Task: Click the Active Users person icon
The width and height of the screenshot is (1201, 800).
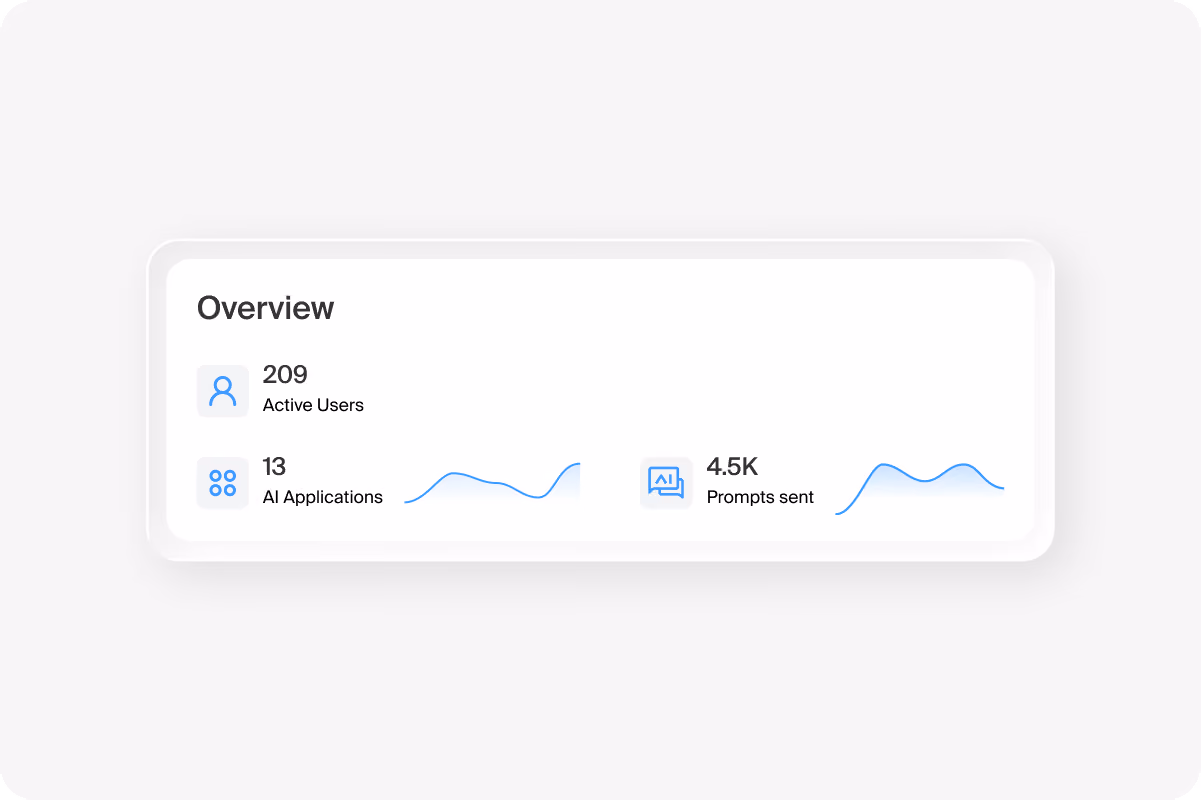Action: [222, 391]
